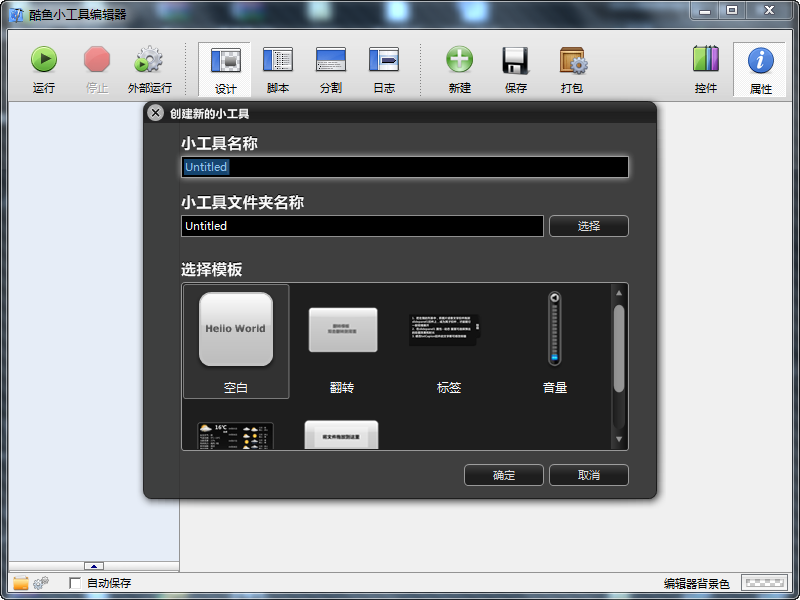Viewport: 800px width, 600px height.
Task: Close the create new widget dialog
Action: point(156,113)
